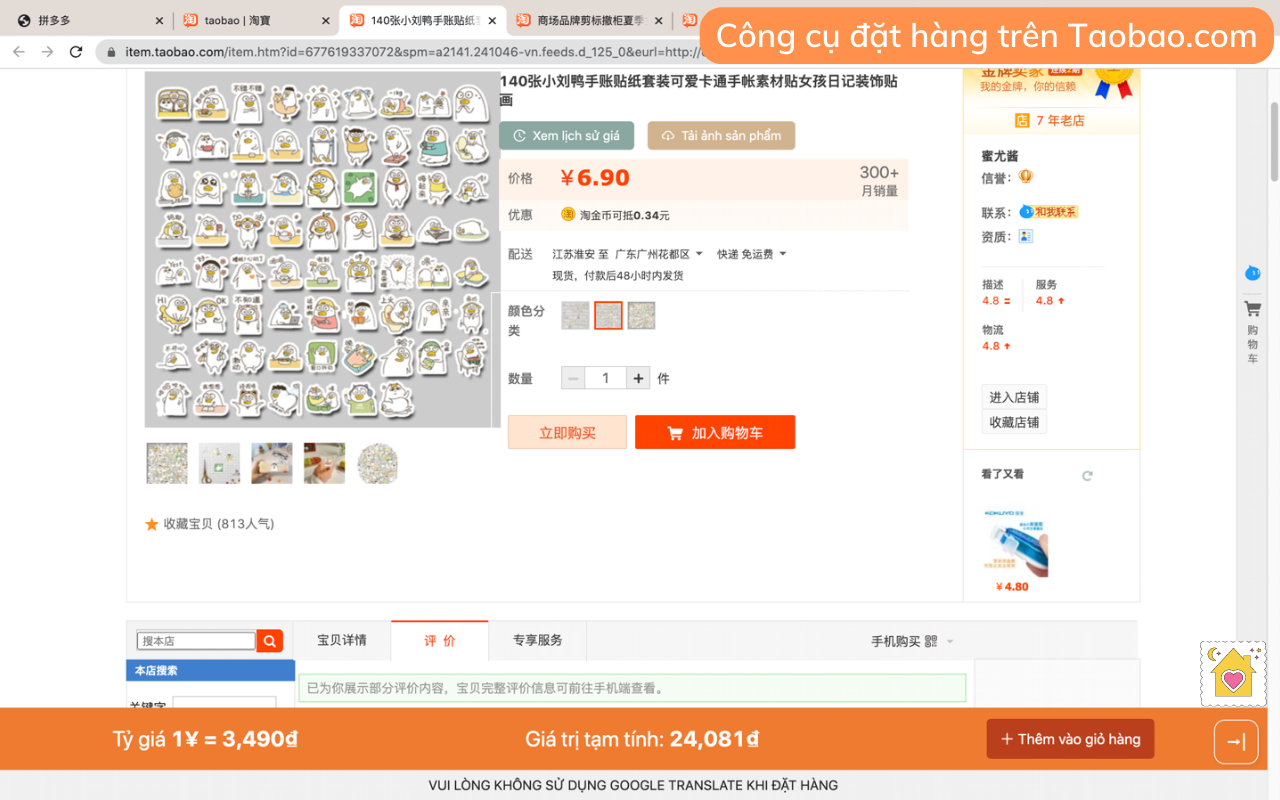Click the 和我联系 contact seller icon

click(1049, 211)
